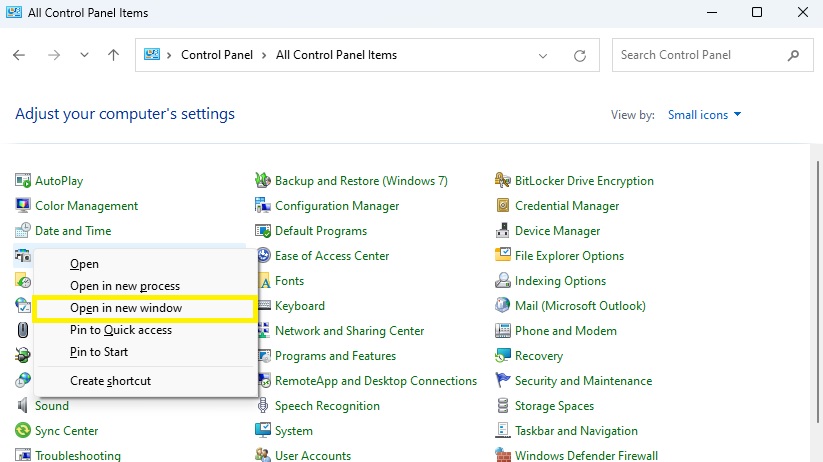Click the Speech Recognition microphone icon

click(262, 405)
